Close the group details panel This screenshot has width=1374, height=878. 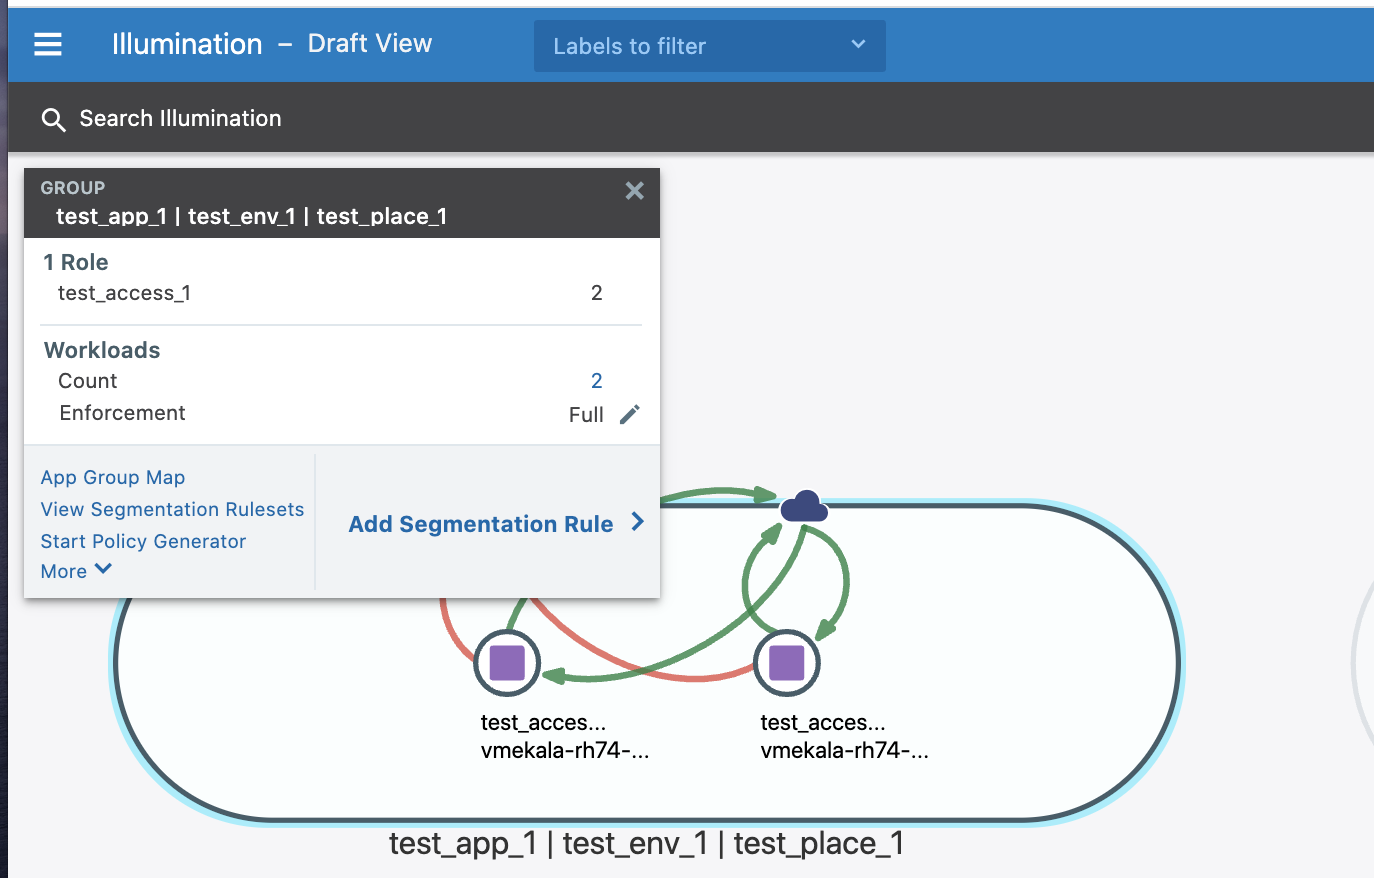click(x=634, y=191)
